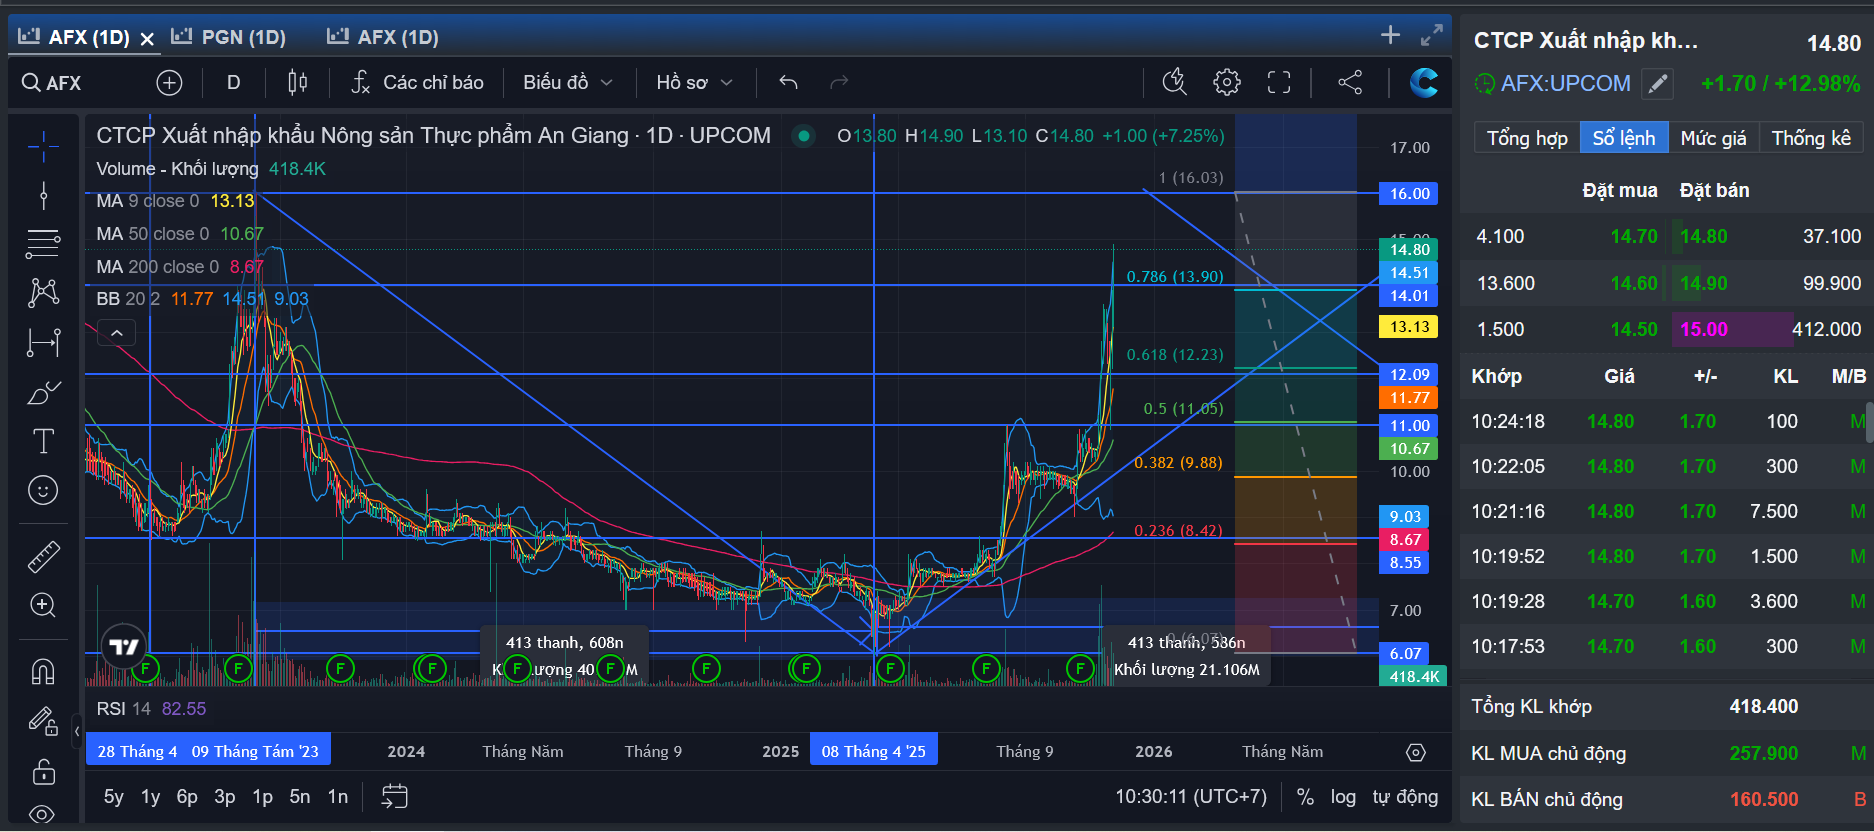Switch to the last AFX (1D) tab
This screenshot has width=1874, height=832.
point(384,37)
